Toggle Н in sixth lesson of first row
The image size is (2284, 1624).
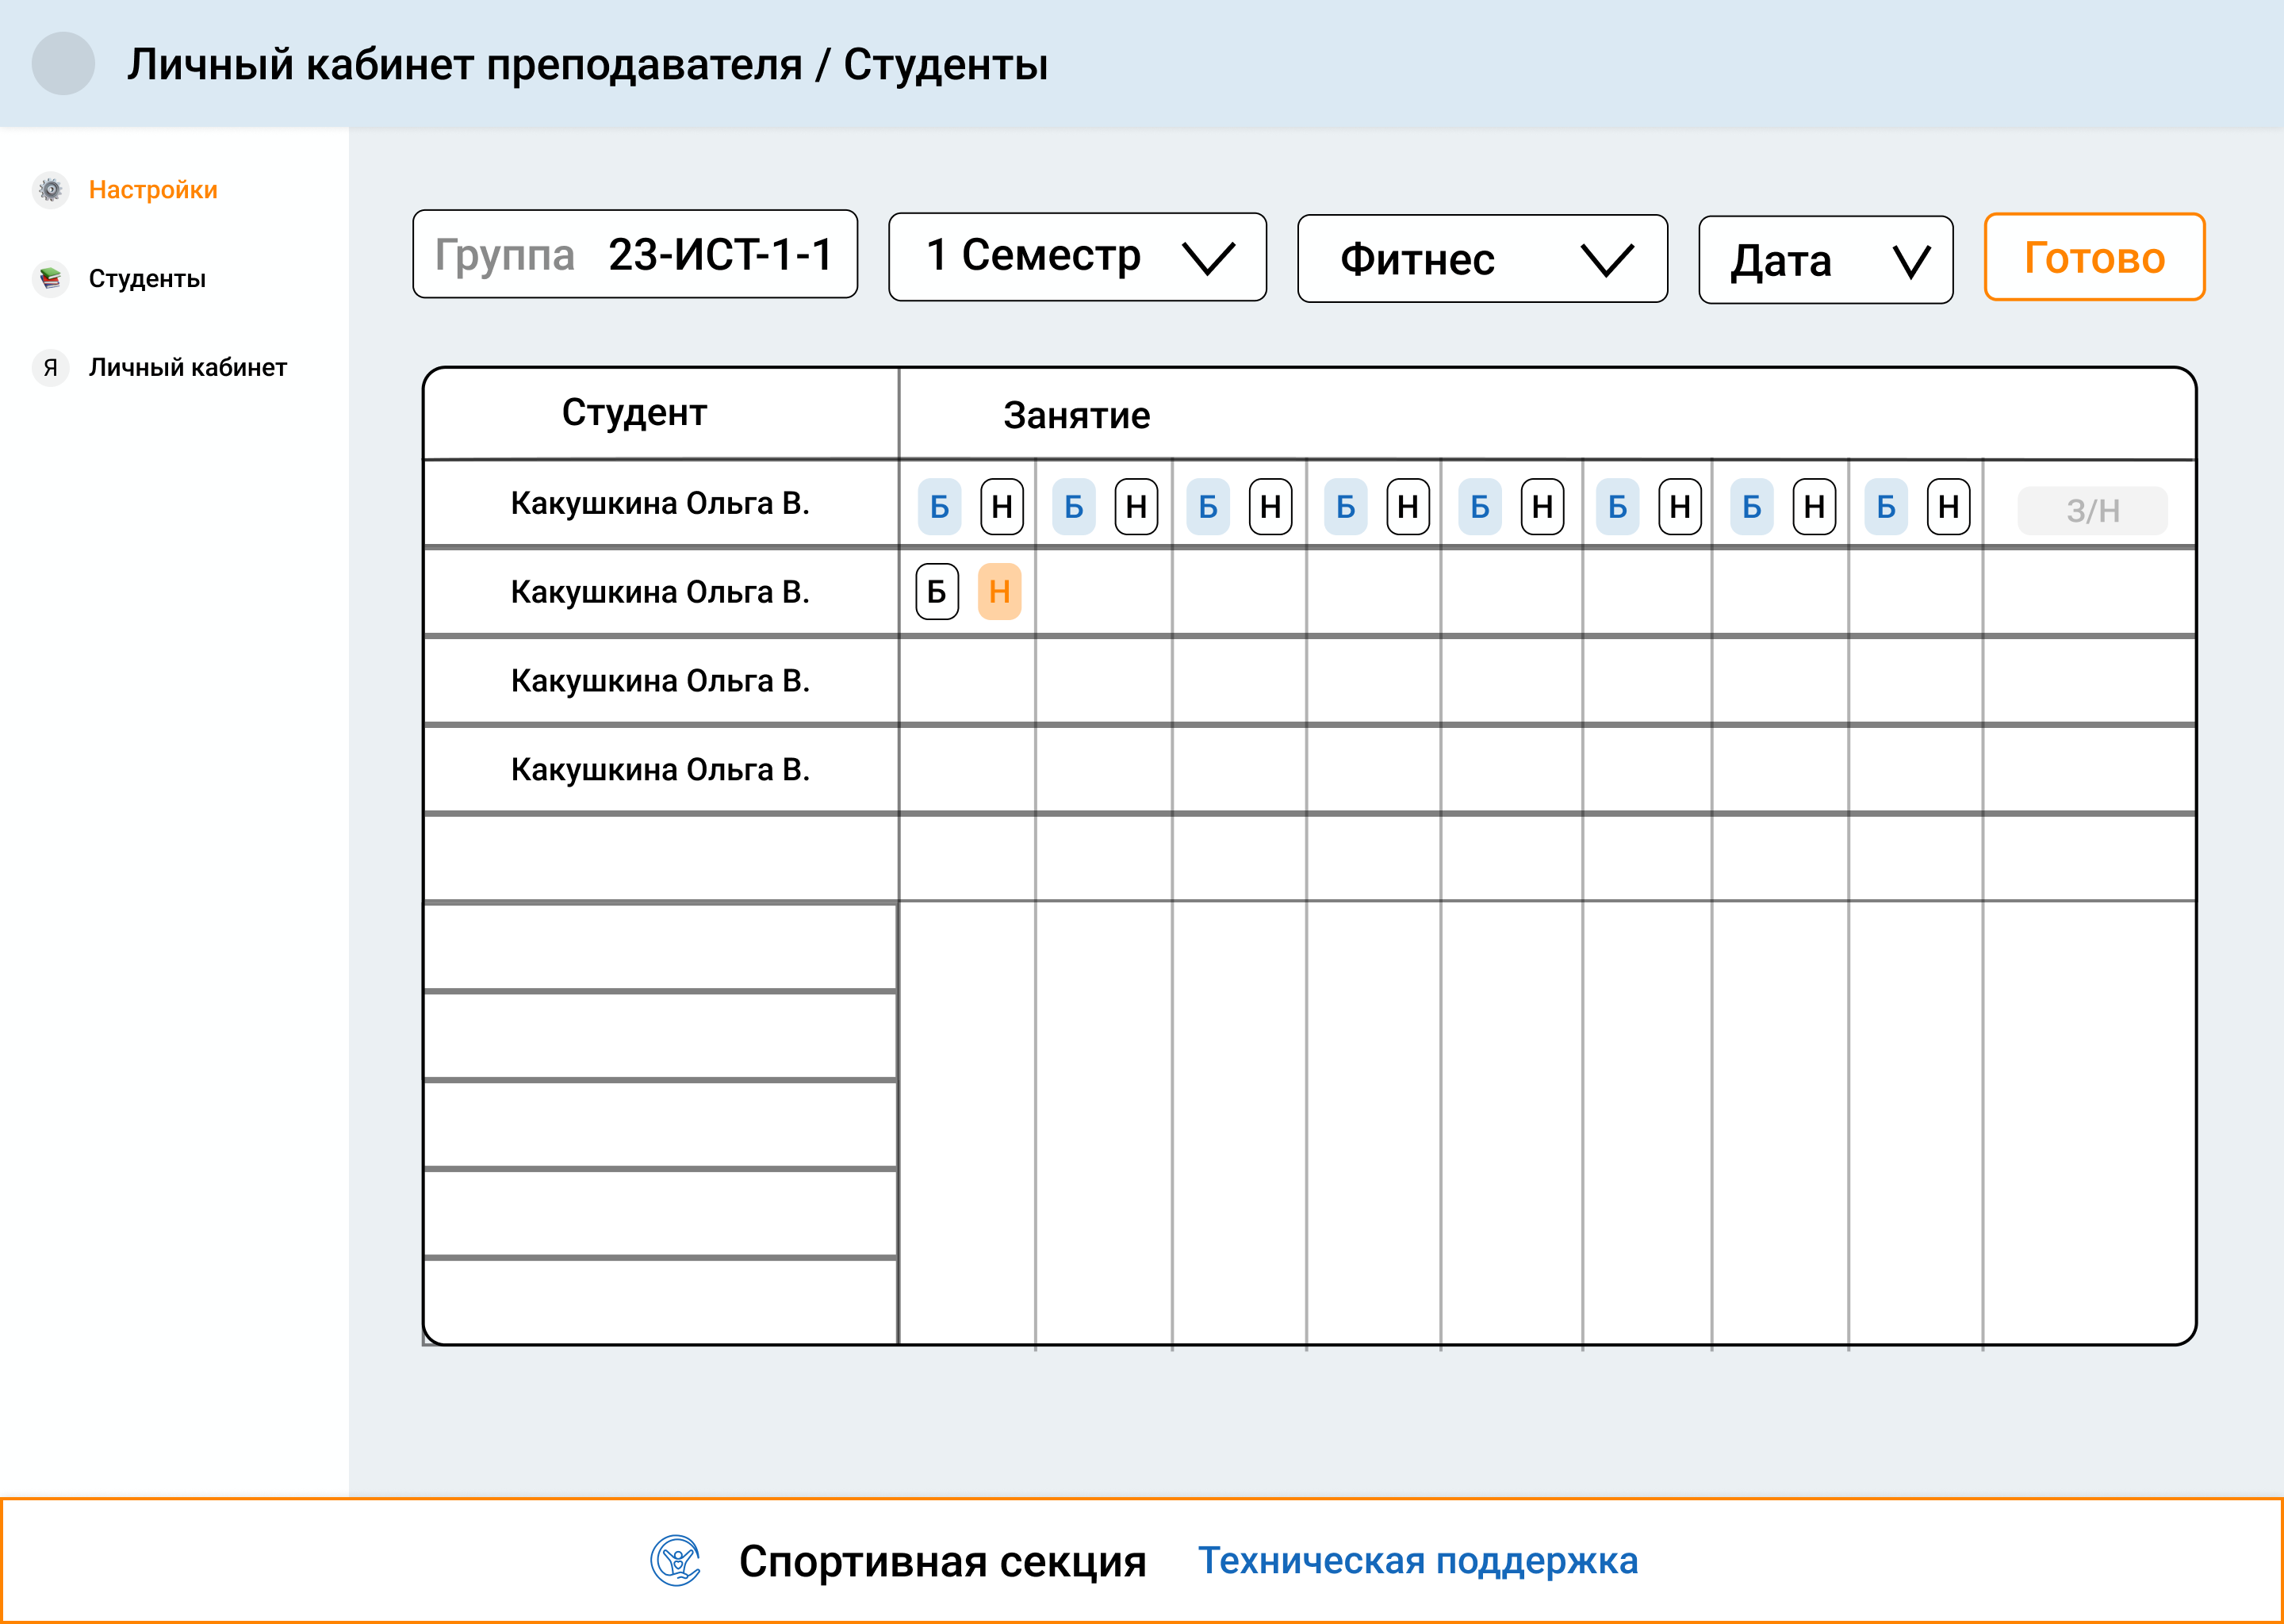[x=1680, y=507]
